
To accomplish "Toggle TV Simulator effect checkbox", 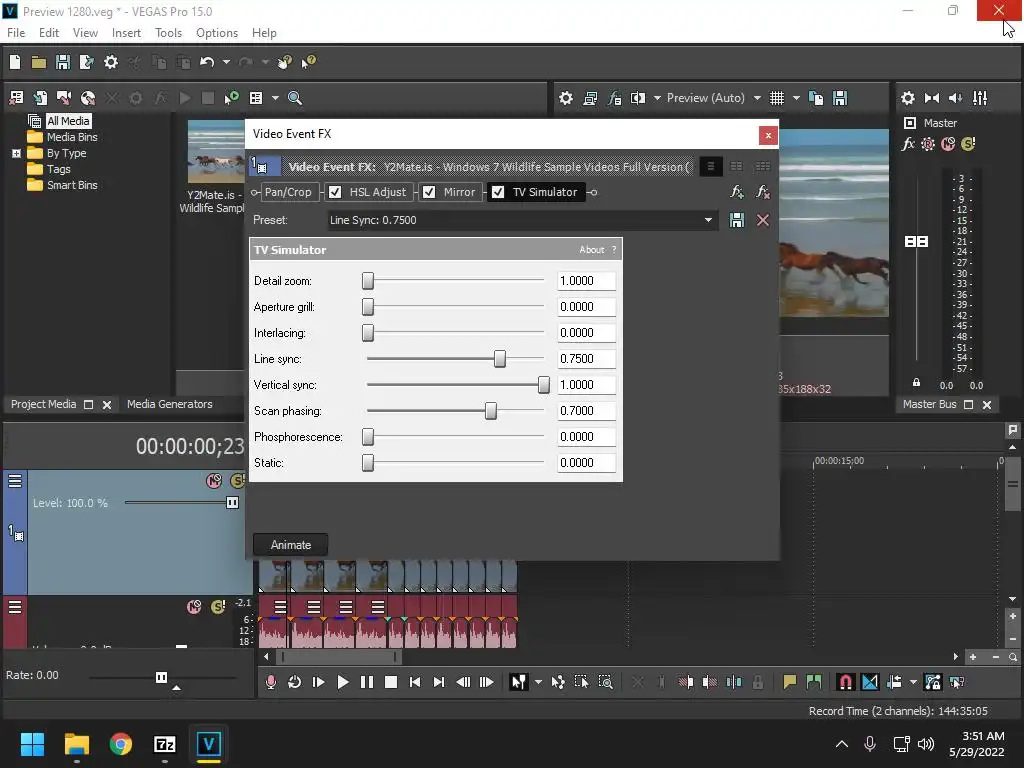I will 498,192.
